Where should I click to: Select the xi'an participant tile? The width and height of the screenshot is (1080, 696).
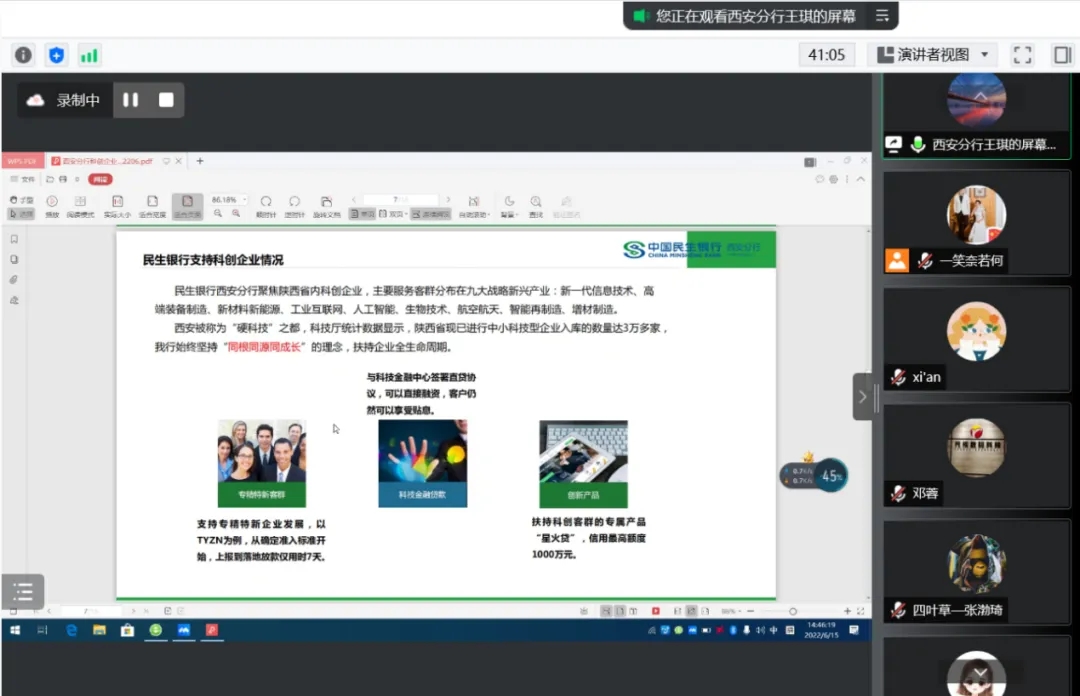tap(977, 340)
